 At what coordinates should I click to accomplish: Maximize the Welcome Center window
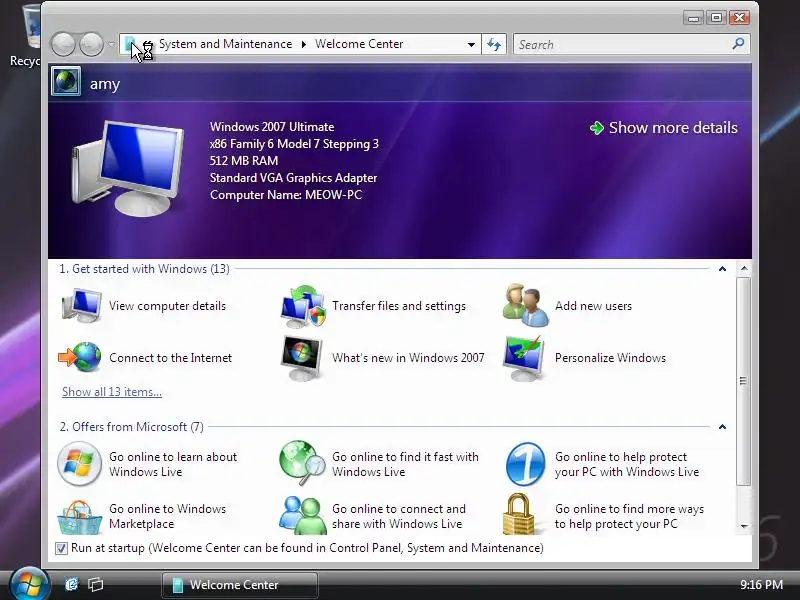click(x=716, y=18)
